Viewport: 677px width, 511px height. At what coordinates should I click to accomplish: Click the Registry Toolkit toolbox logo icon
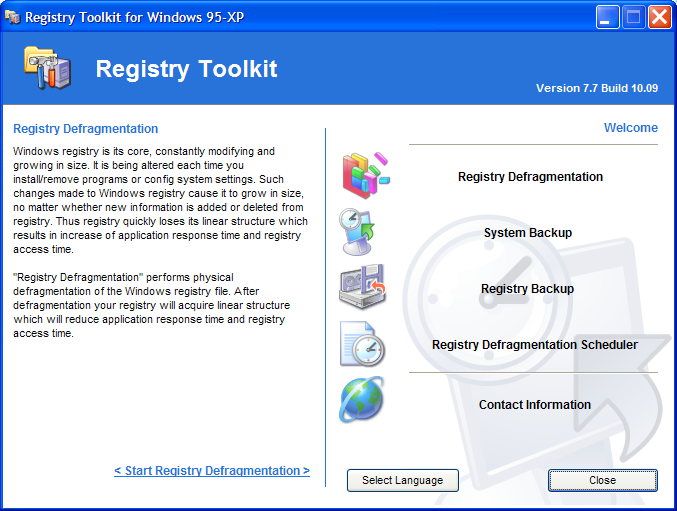[47, 68]
